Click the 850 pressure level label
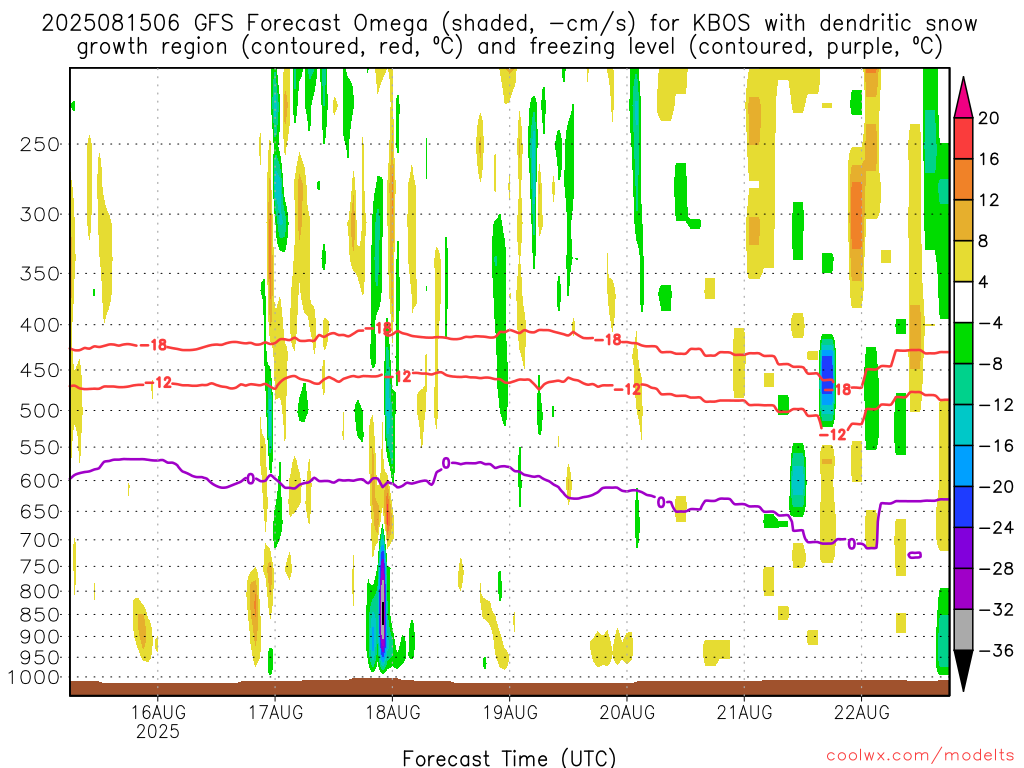Image resolution: width=1024 pixels, height=768 pixels. coord(40,615)
